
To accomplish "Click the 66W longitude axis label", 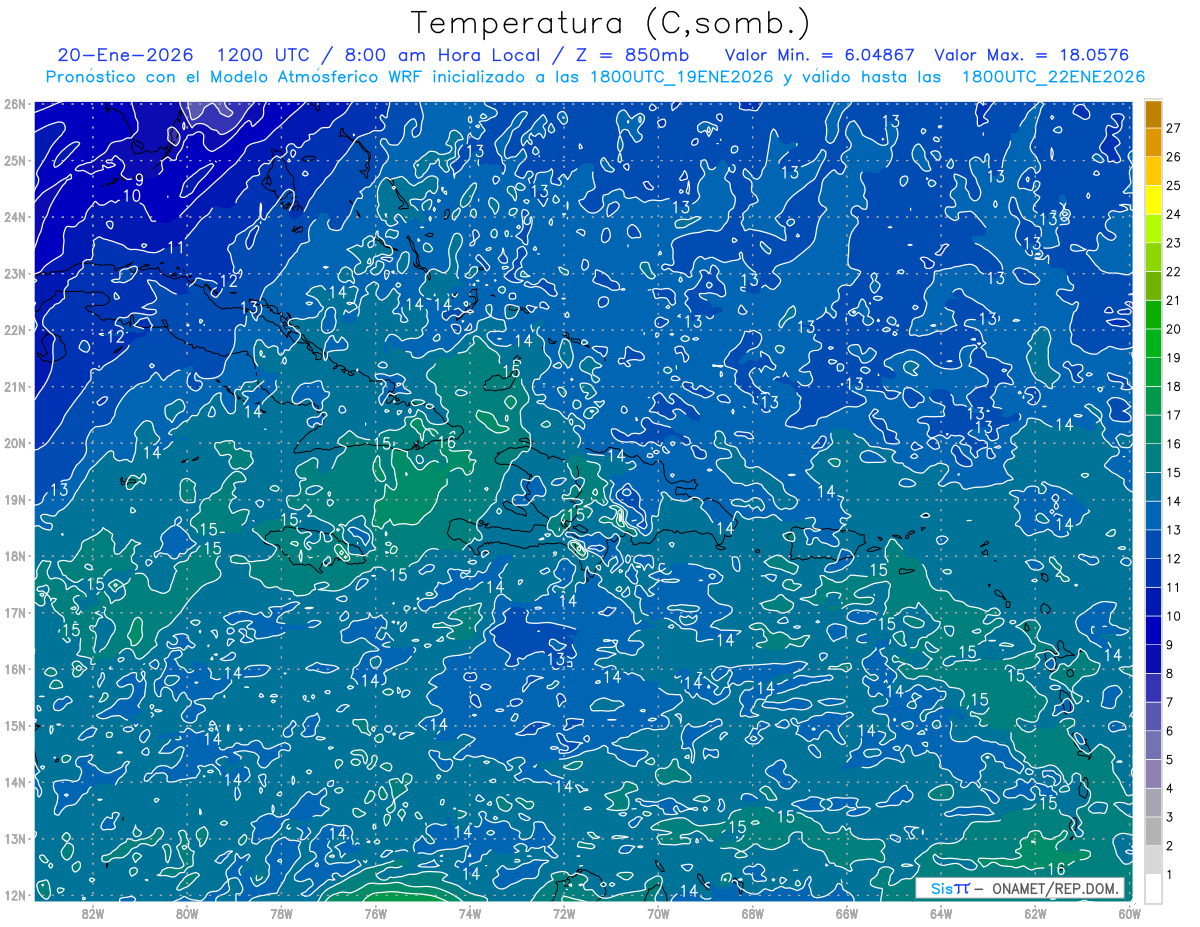I will coord(847,913).
